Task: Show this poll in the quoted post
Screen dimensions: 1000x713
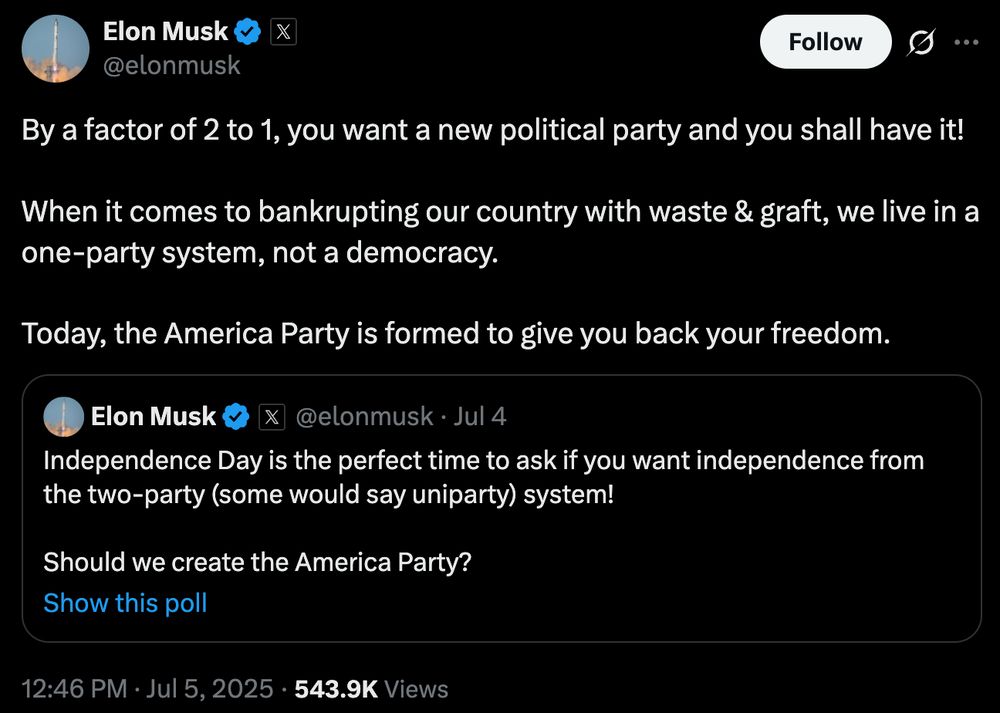Action: tap(125, 603)
